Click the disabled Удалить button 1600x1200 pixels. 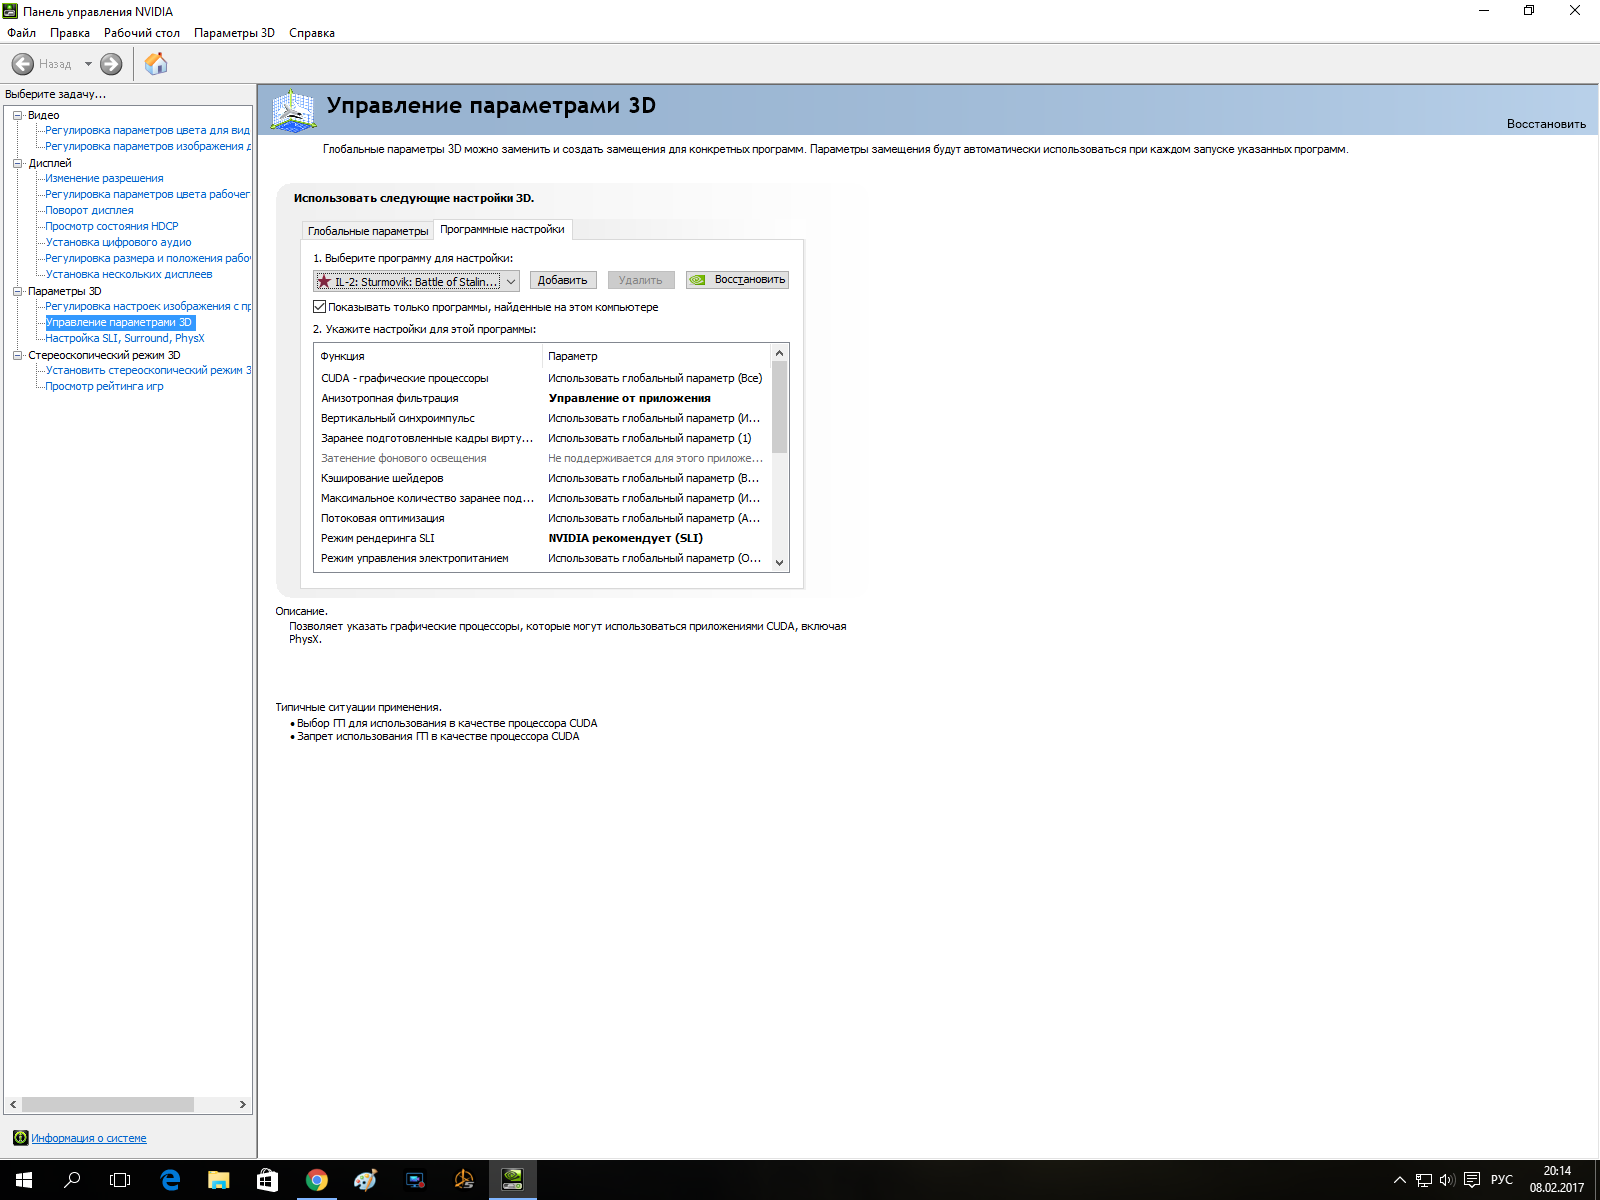[x=640, y=280]
